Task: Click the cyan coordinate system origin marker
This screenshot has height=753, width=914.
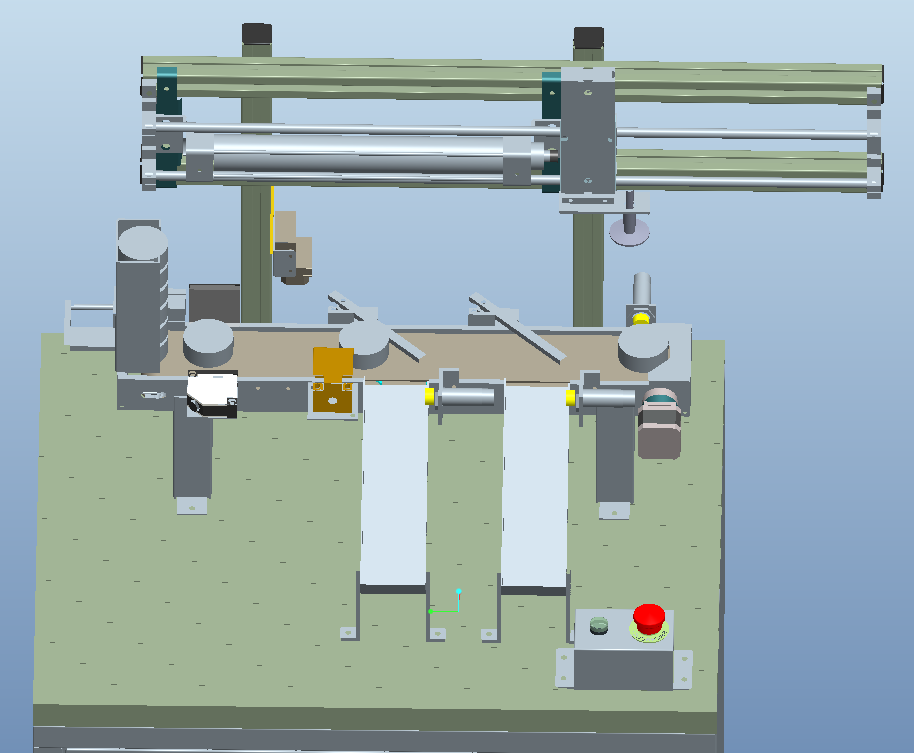Action: tap(459, 592)
